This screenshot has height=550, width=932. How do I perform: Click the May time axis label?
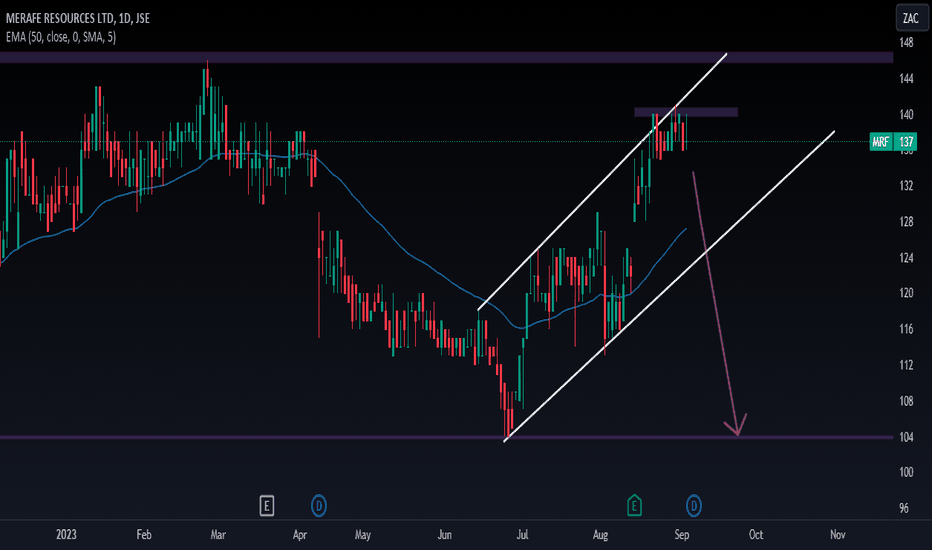coord(363,534)
